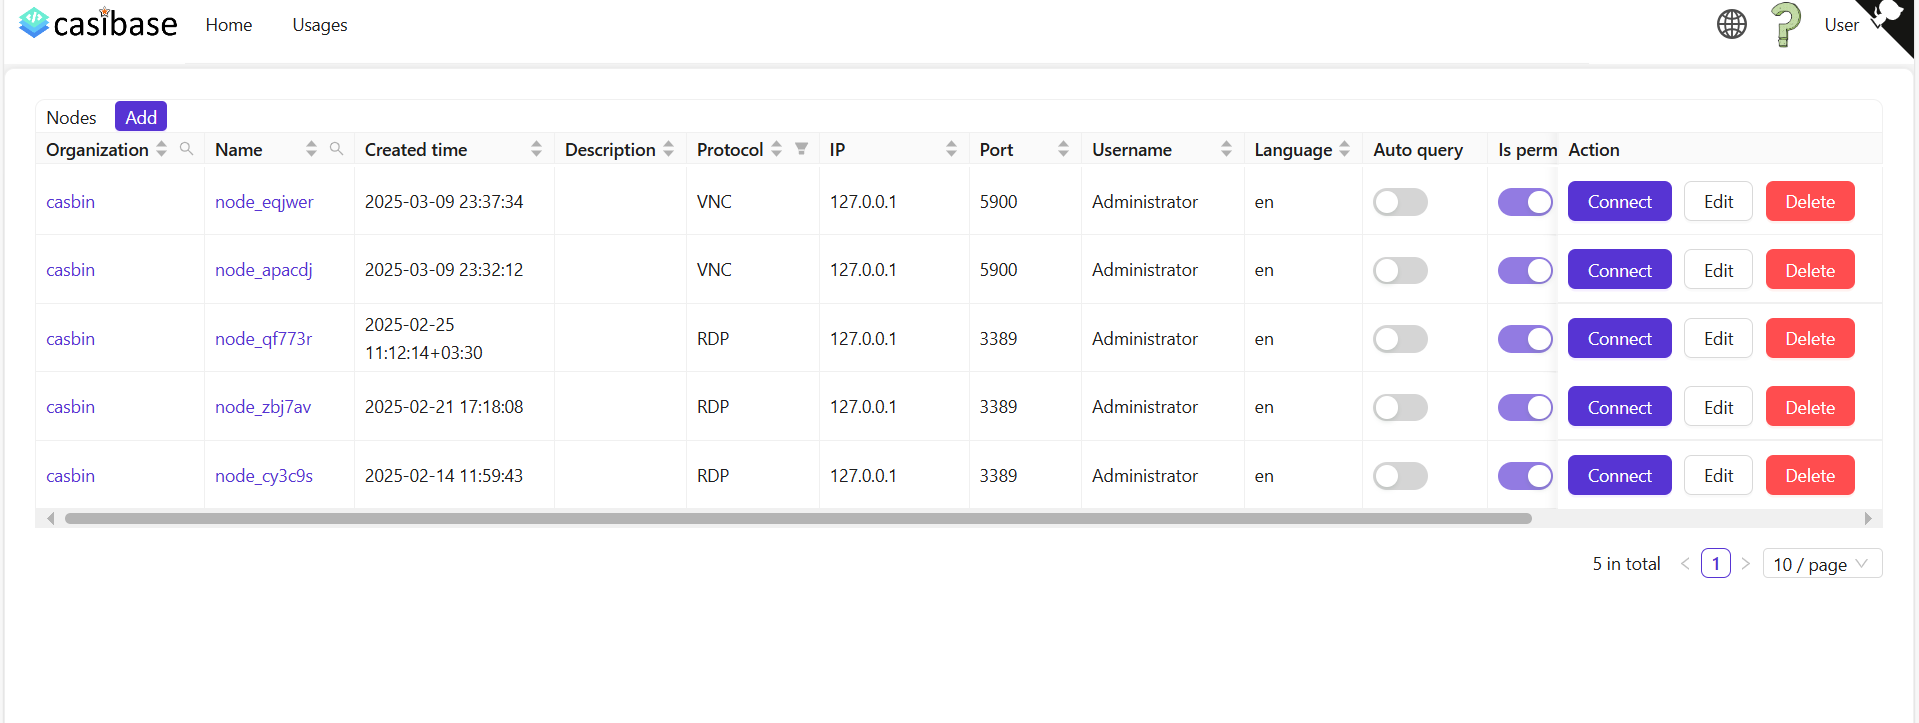Enable Auto query for node_eqjwer
The height and width of the screenshot is (723, 1919).
coord(1399,202)
